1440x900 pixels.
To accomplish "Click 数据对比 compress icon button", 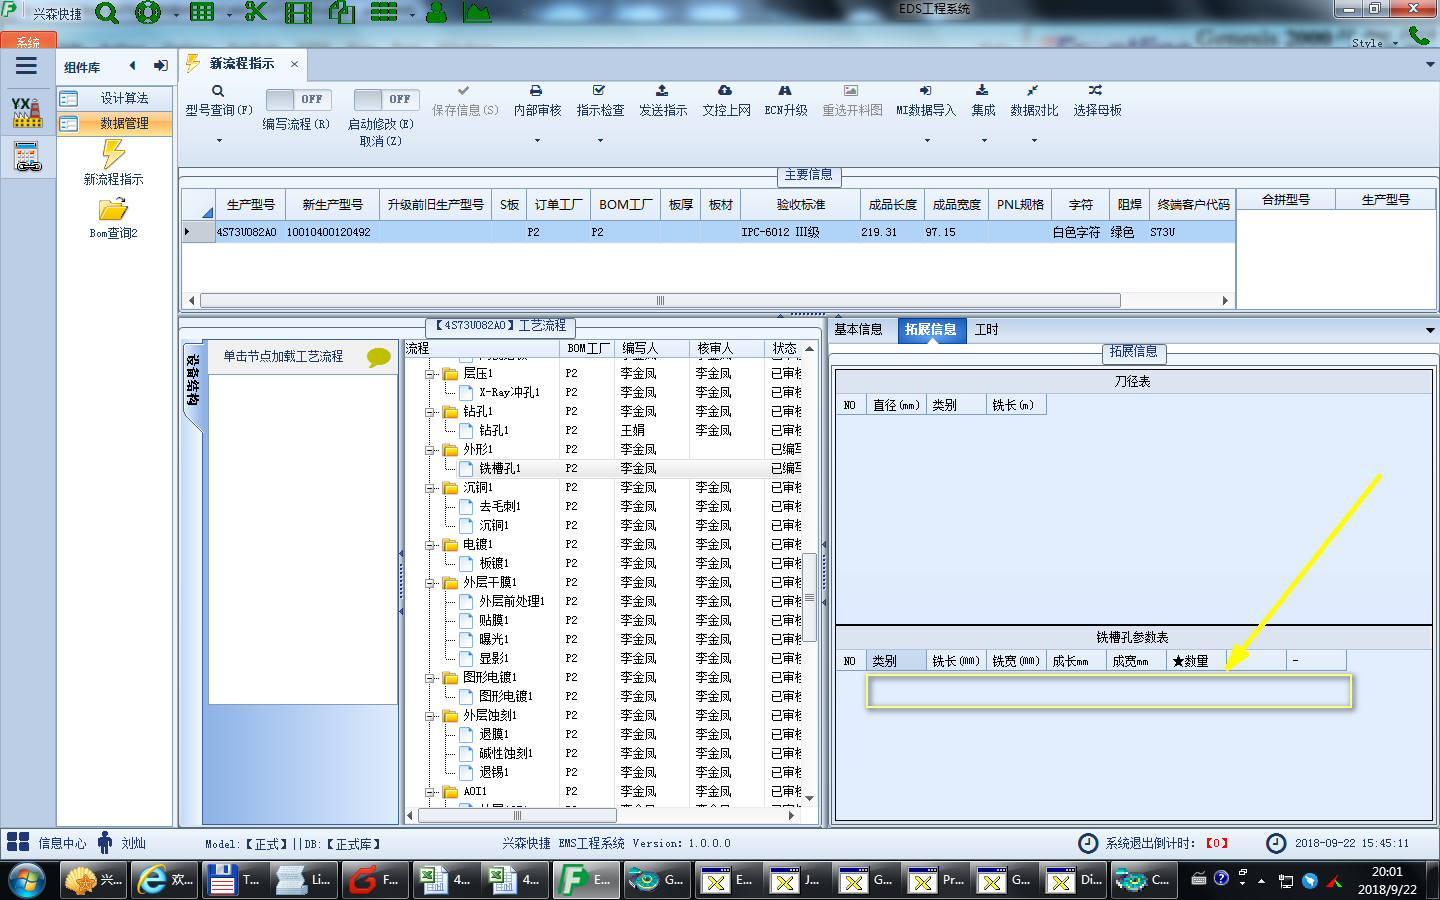I will [1034, 101].
